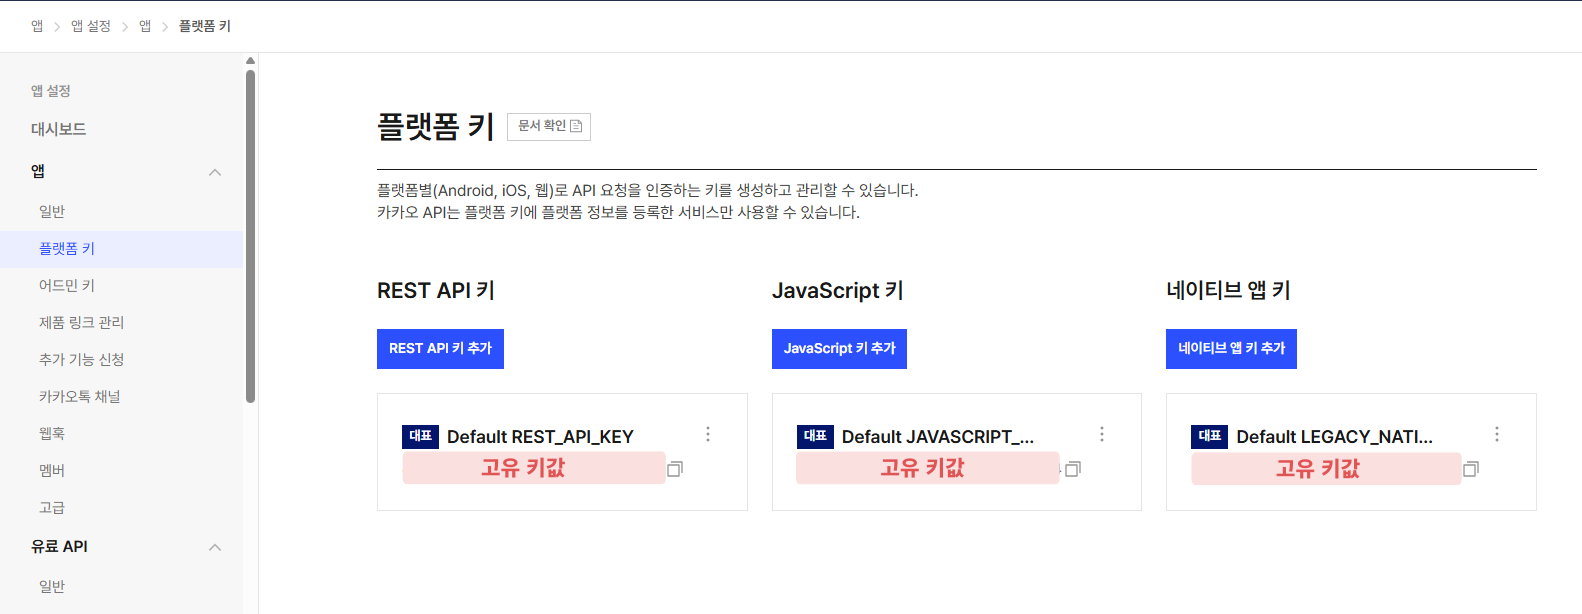Click the 문서 확인 document button

tap(549, 126)
